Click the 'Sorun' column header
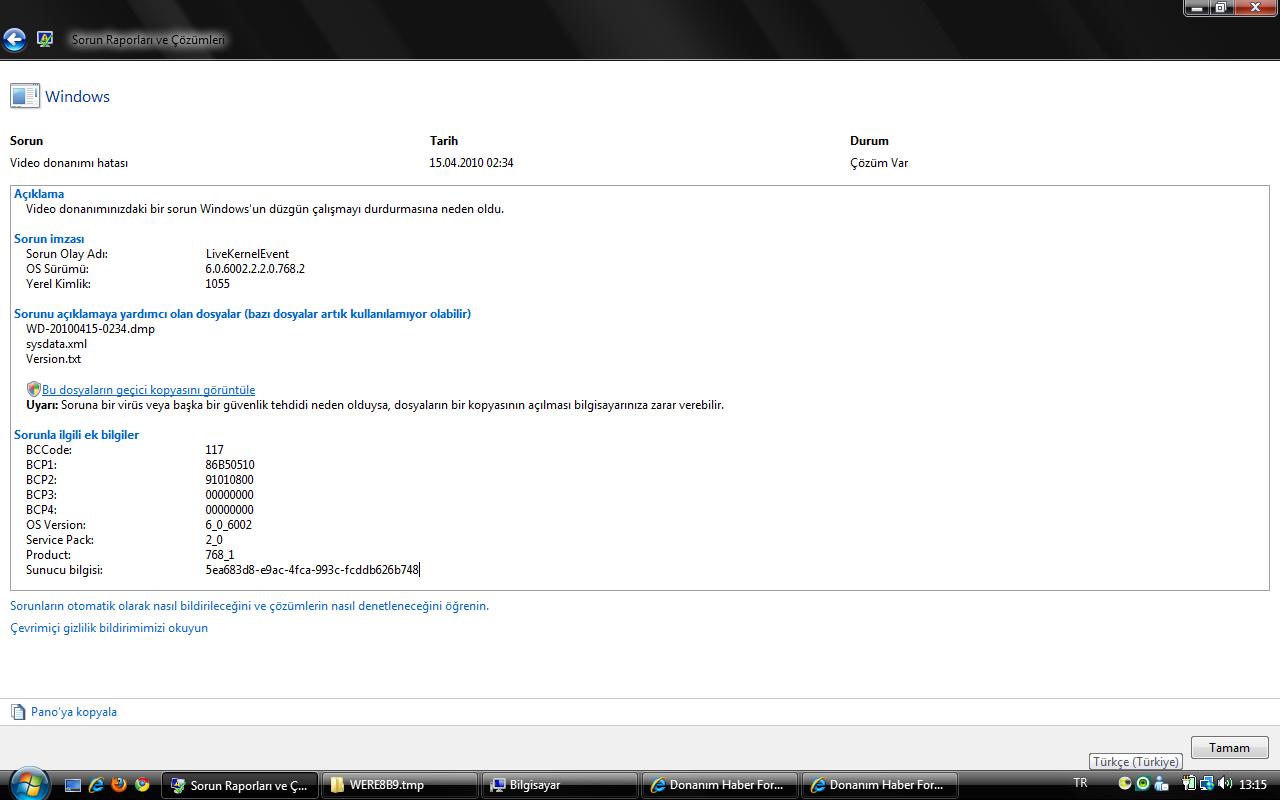The height and width of the screenshot is (800, 1280). pos(26,141)
